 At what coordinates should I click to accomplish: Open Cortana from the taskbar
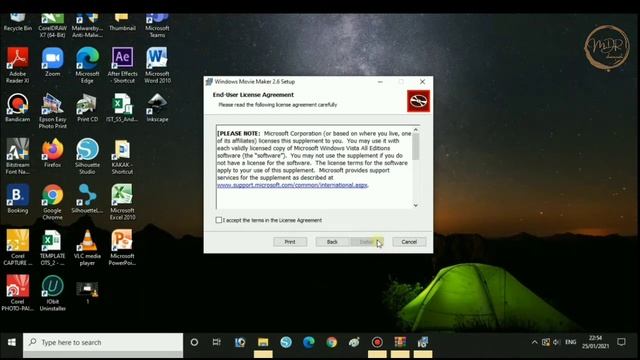point(194,342)
